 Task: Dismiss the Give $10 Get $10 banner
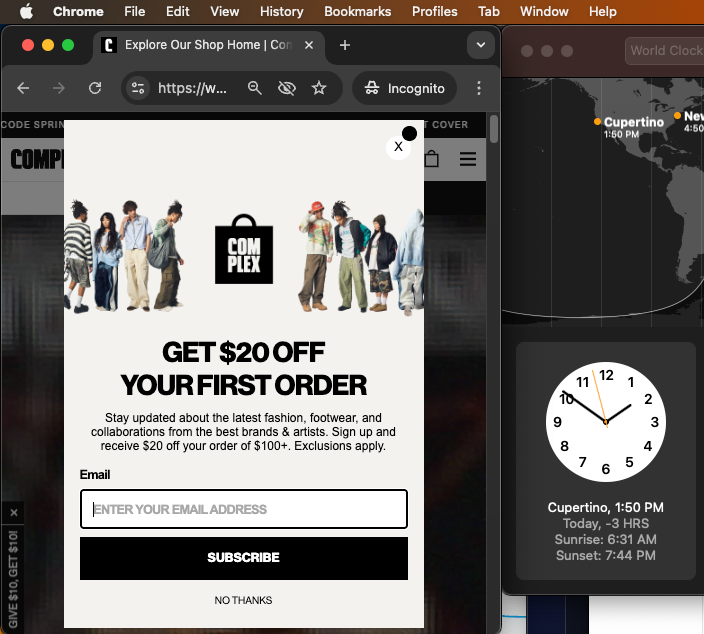pyautogui.click(x=14, y=512)
